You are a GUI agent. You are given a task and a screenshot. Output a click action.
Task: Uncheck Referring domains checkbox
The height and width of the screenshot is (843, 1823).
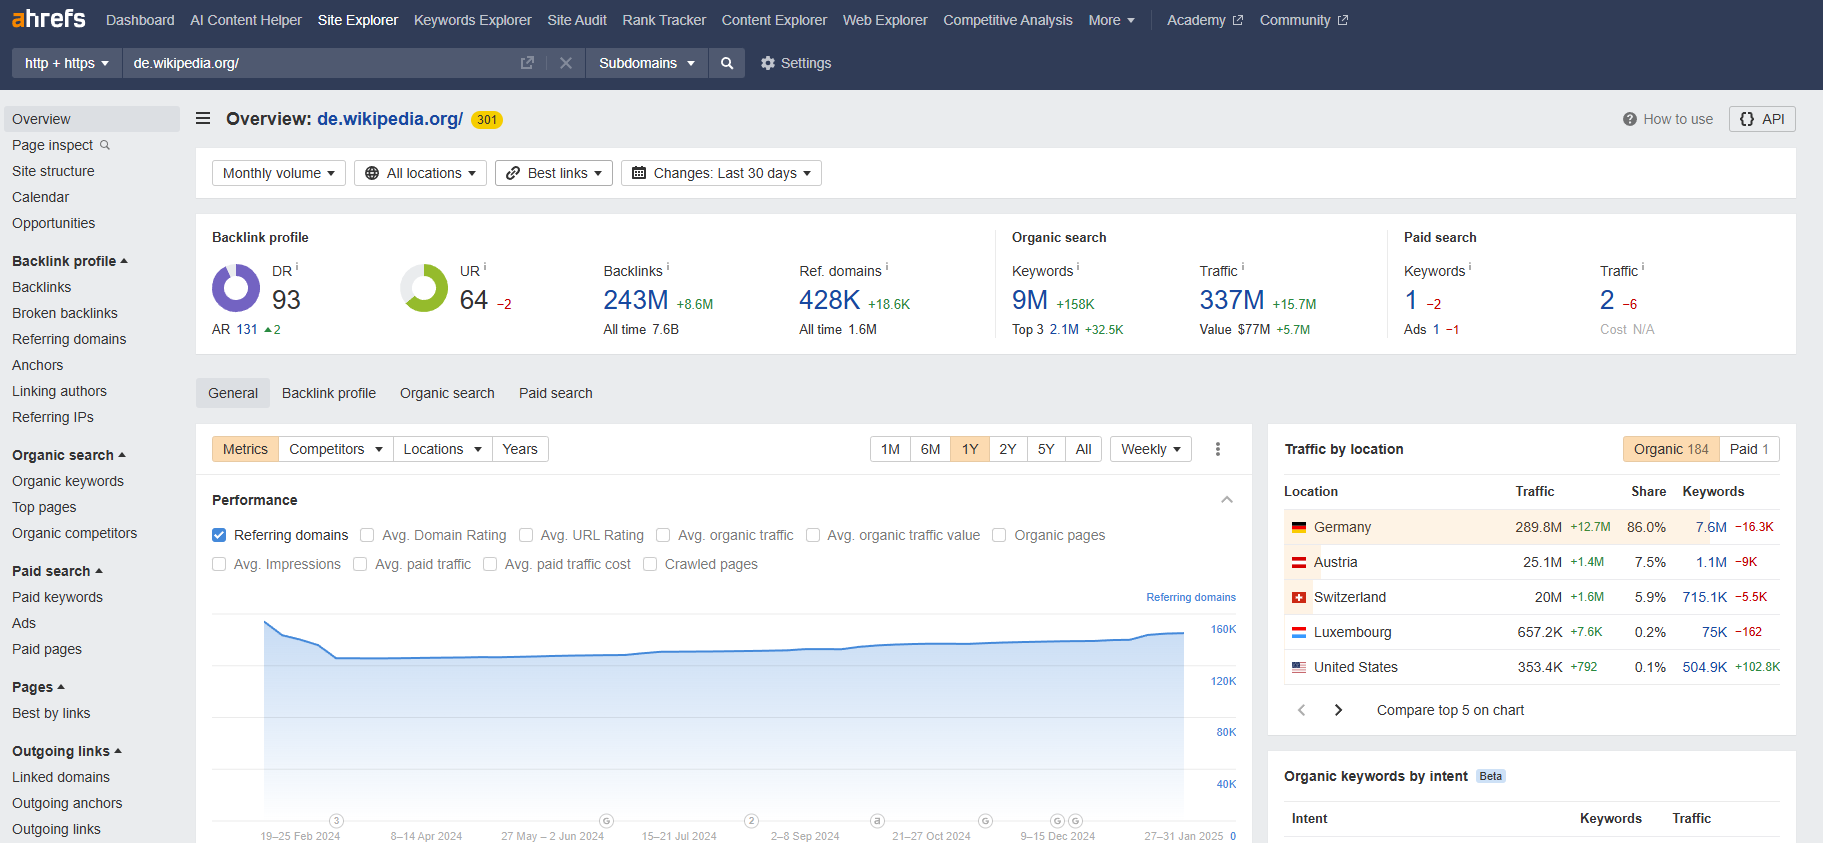[x=219, y=535]
